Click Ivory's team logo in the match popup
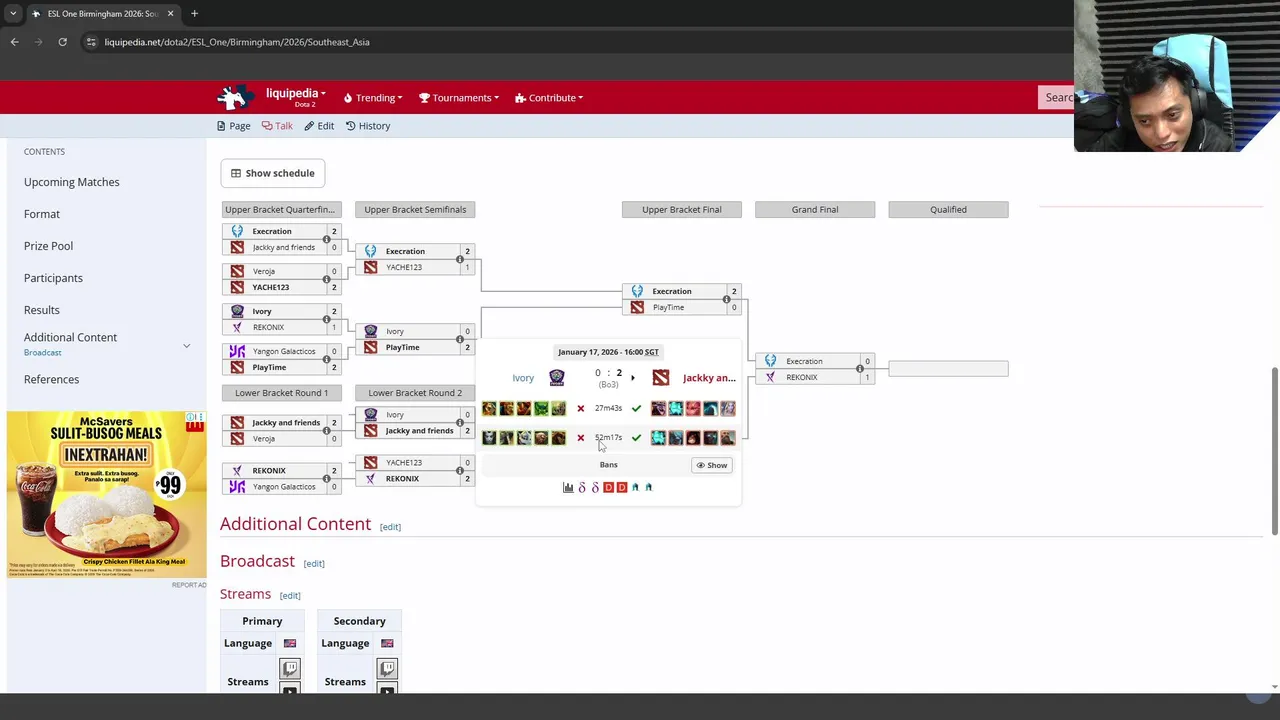The width and height of the screenshot is (1280, 720). pyautogui.click(x=557, y=378)
